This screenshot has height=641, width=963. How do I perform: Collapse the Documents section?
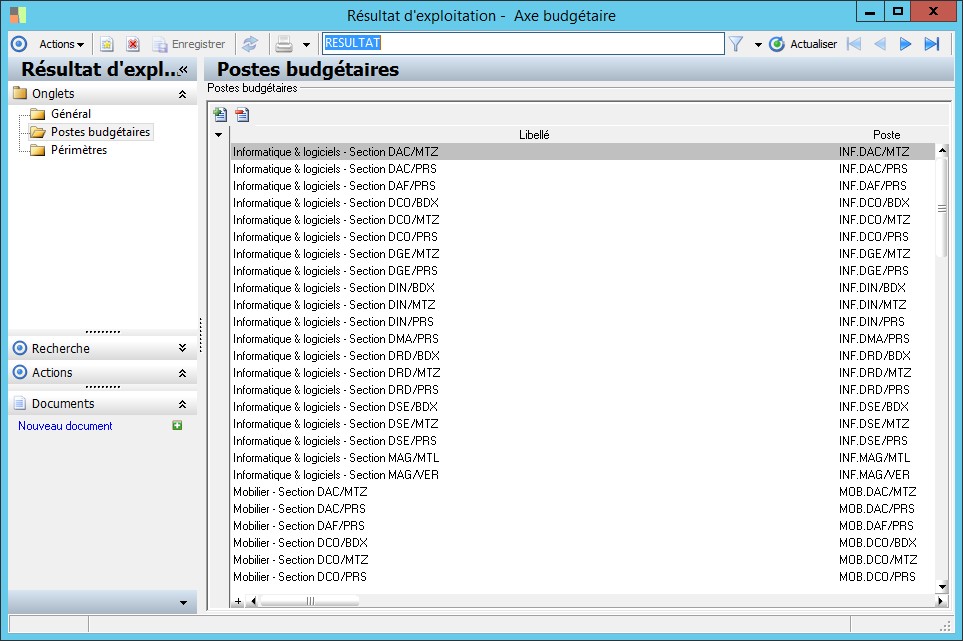pos(182,404)
